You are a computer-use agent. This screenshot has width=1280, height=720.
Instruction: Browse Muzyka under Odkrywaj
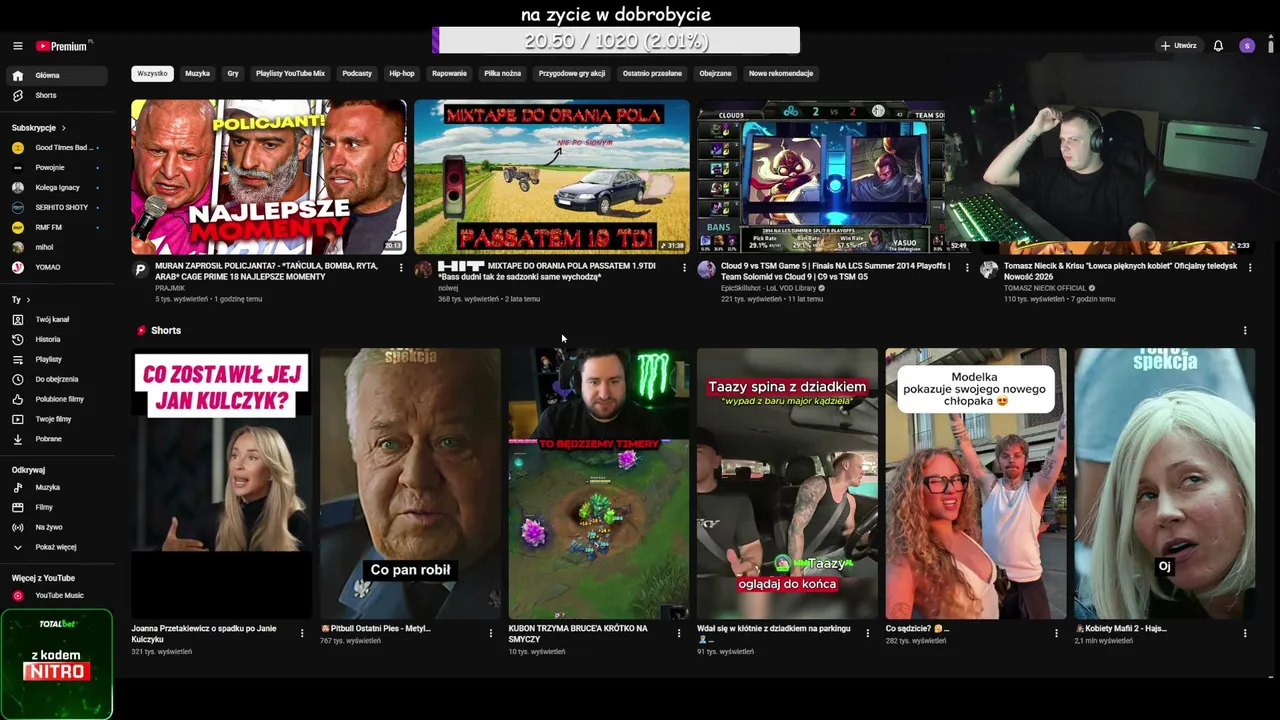pyautogui.click(x=56, y=487)
